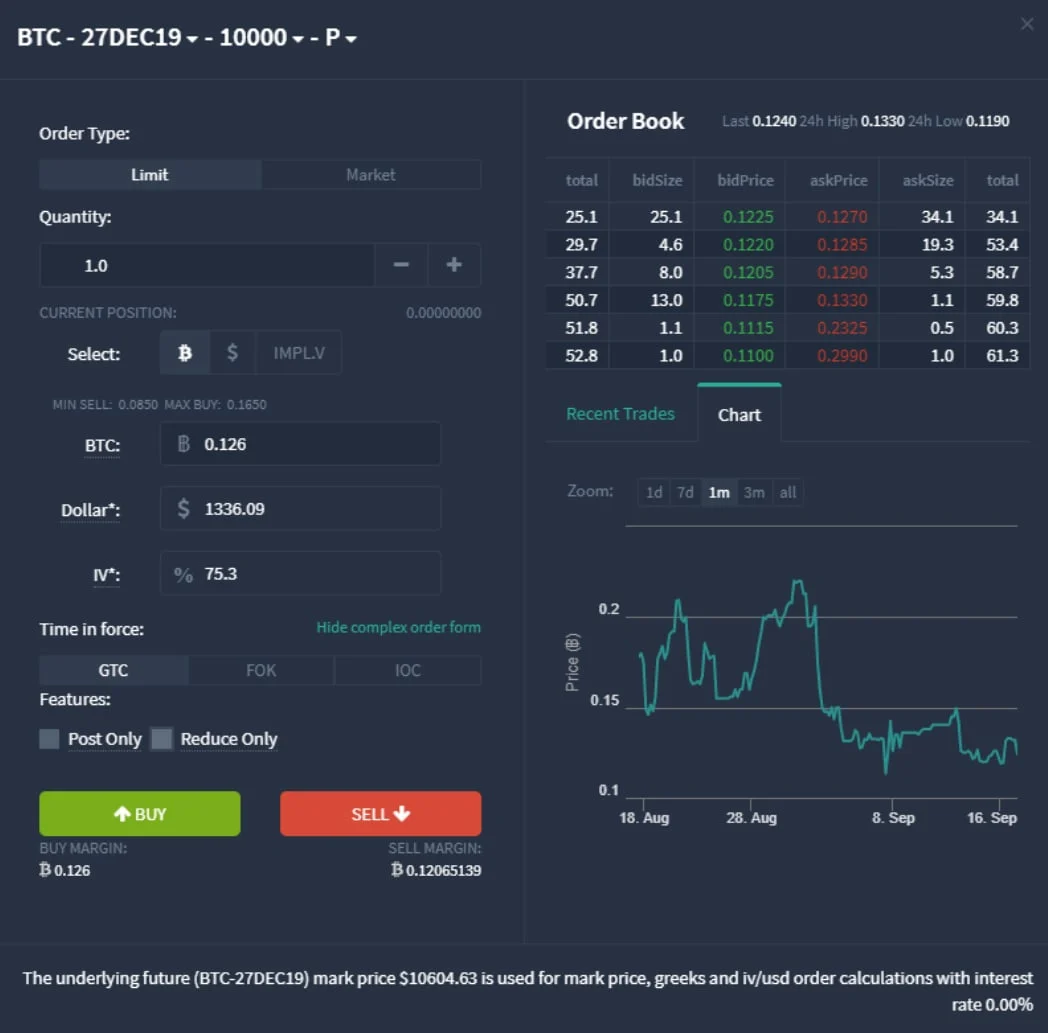Open the P option type dropdown
Screen dimensions: 1048x1033
click(341, 37)
